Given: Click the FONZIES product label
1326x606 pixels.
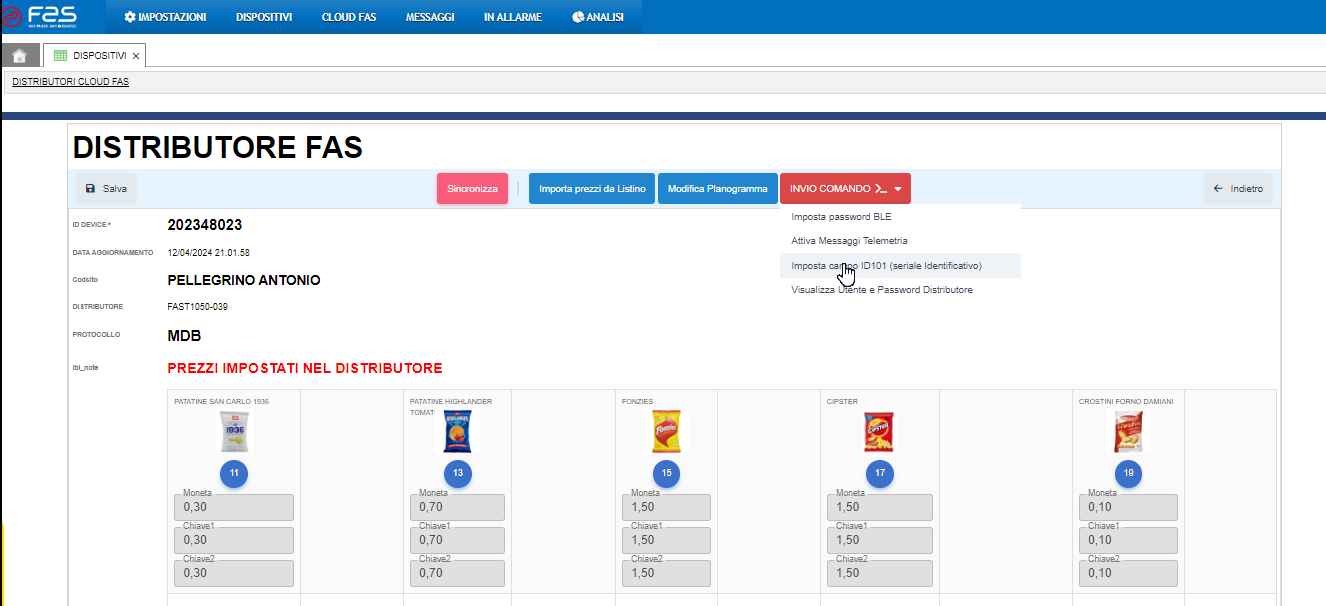Looking at the screenshot, I should pyautogui.click(x=637, y=401).
